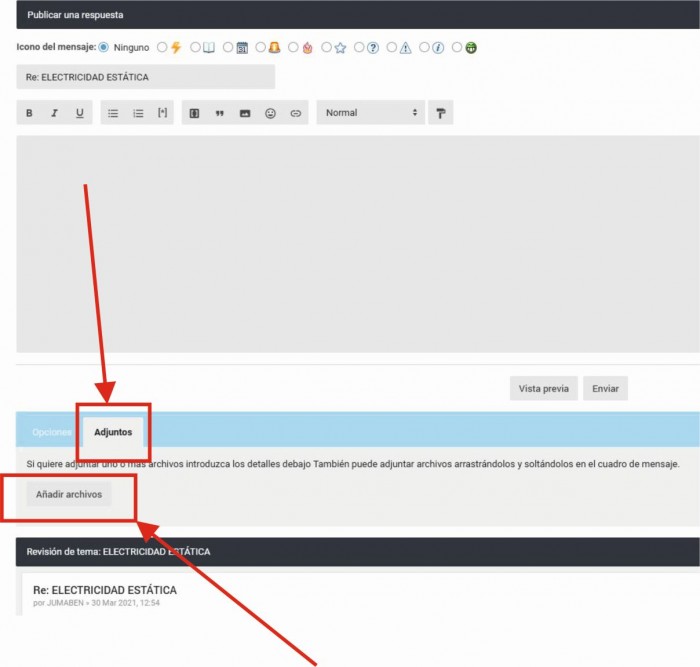Click the underline formatting button

[79, 113]
